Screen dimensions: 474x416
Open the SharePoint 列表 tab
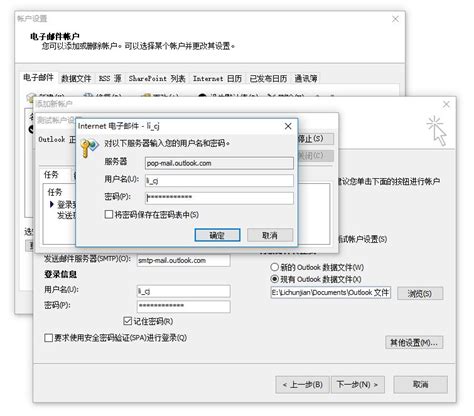click(x=157, y=79)
